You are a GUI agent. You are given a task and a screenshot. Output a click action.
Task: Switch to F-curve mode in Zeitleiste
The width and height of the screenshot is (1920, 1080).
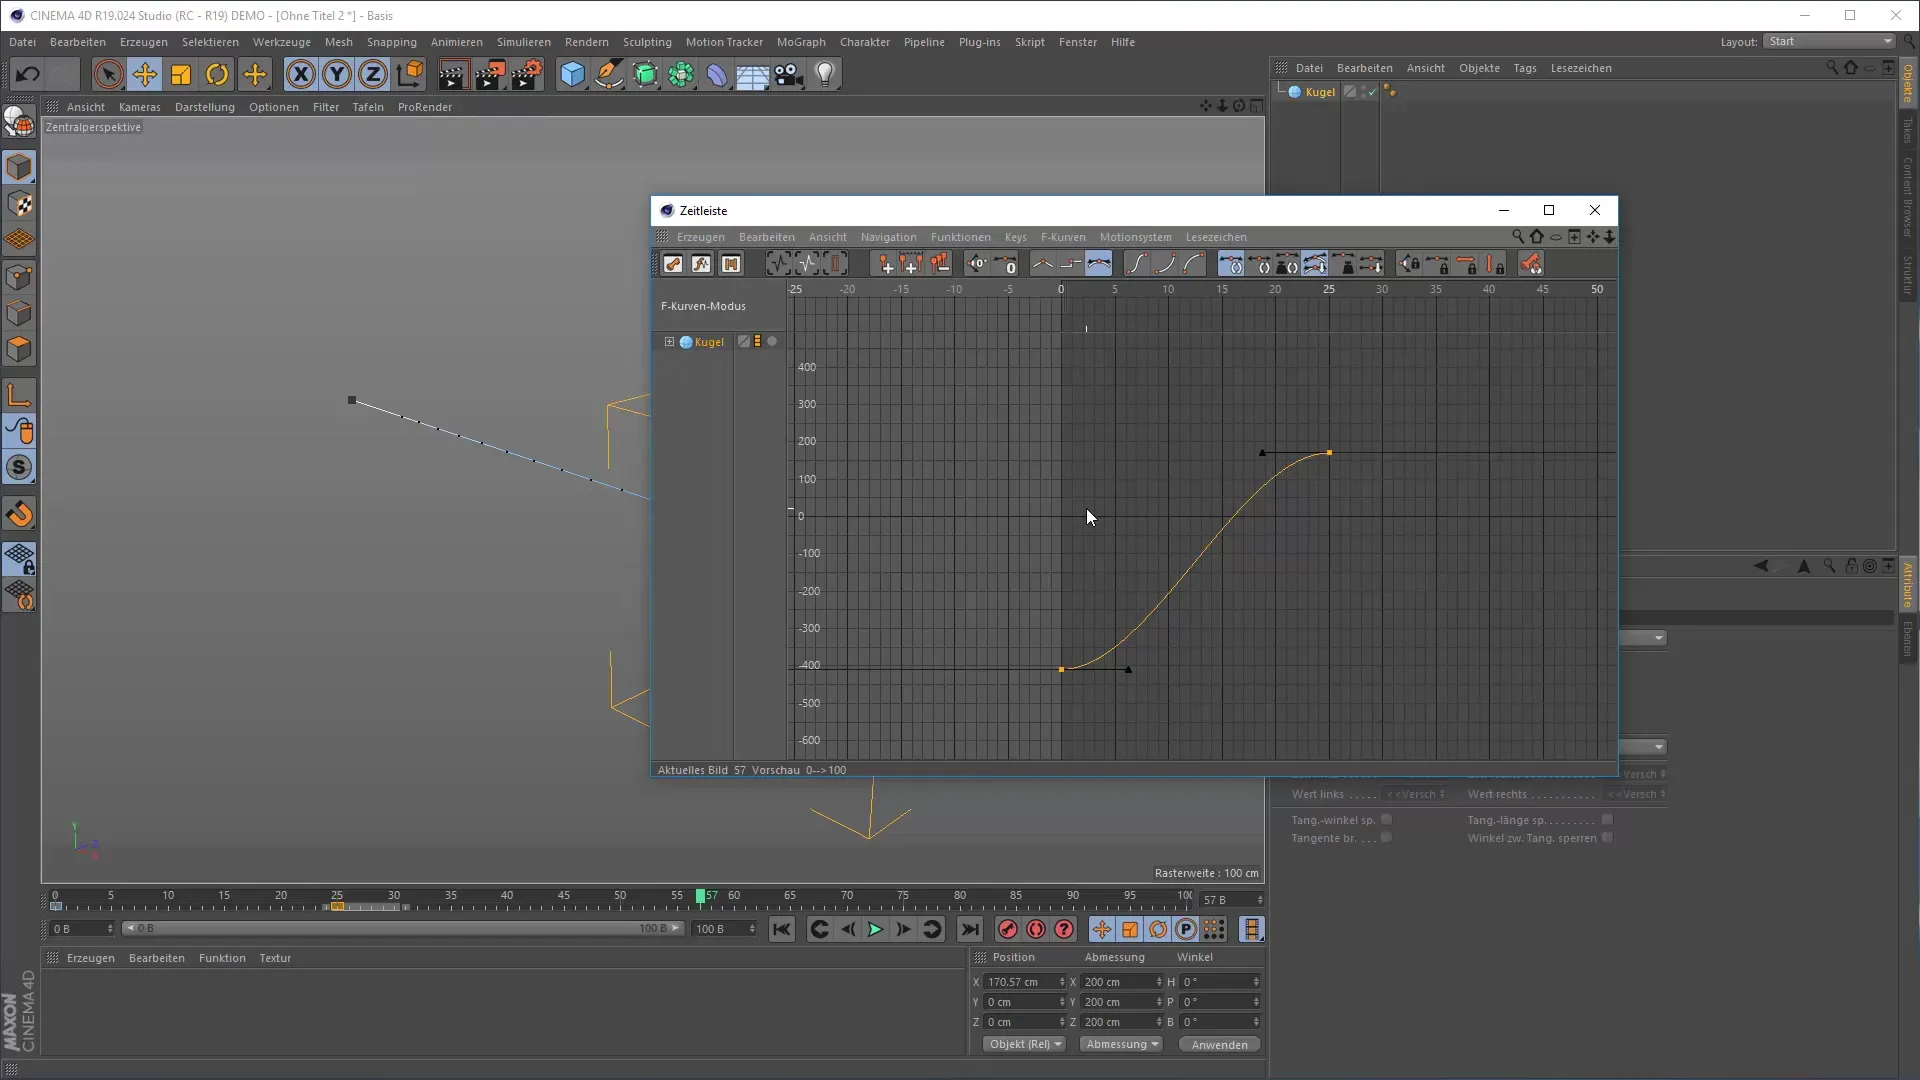click(701, 264)
